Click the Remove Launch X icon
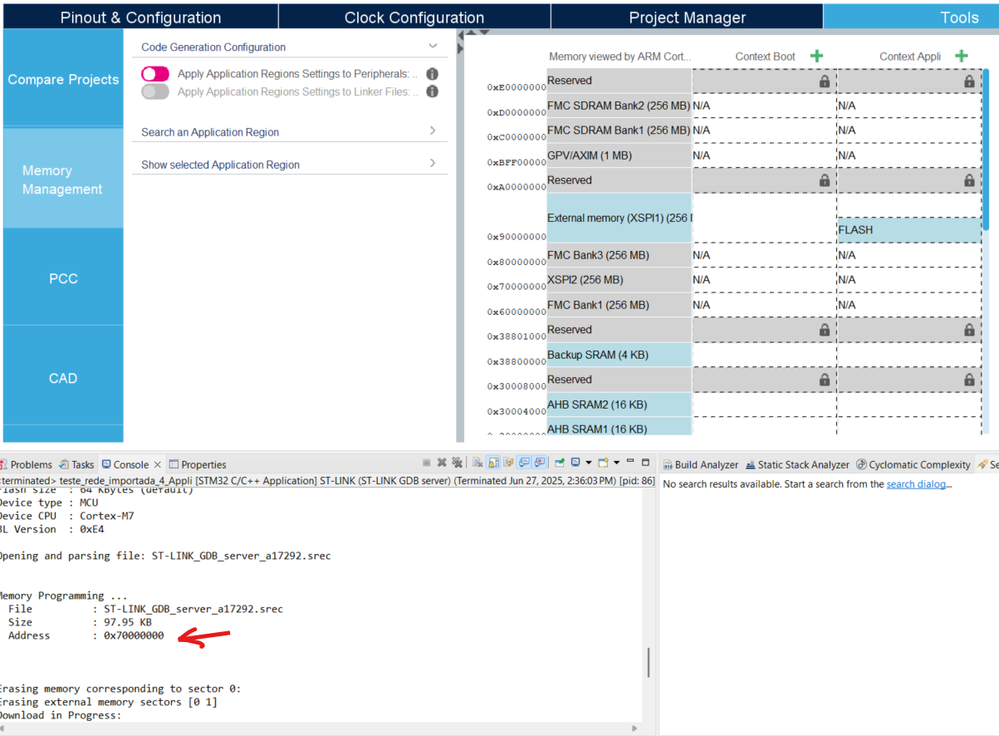Viewport: 999px width, 736px height. [442, 463]
